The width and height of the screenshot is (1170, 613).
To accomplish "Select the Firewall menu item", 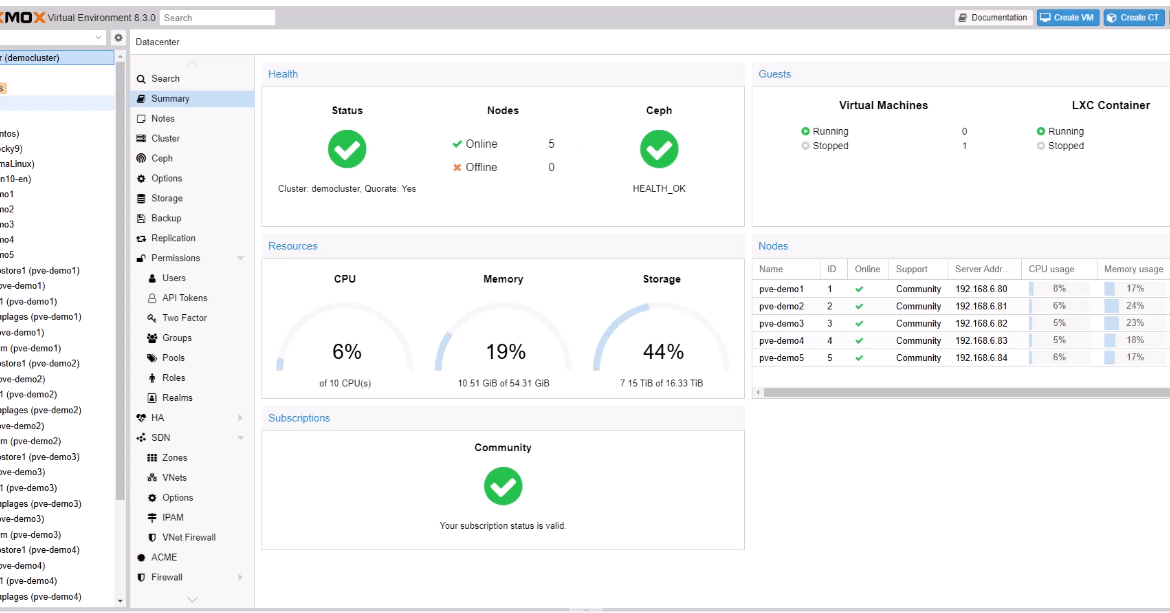I will click(193, 577).
